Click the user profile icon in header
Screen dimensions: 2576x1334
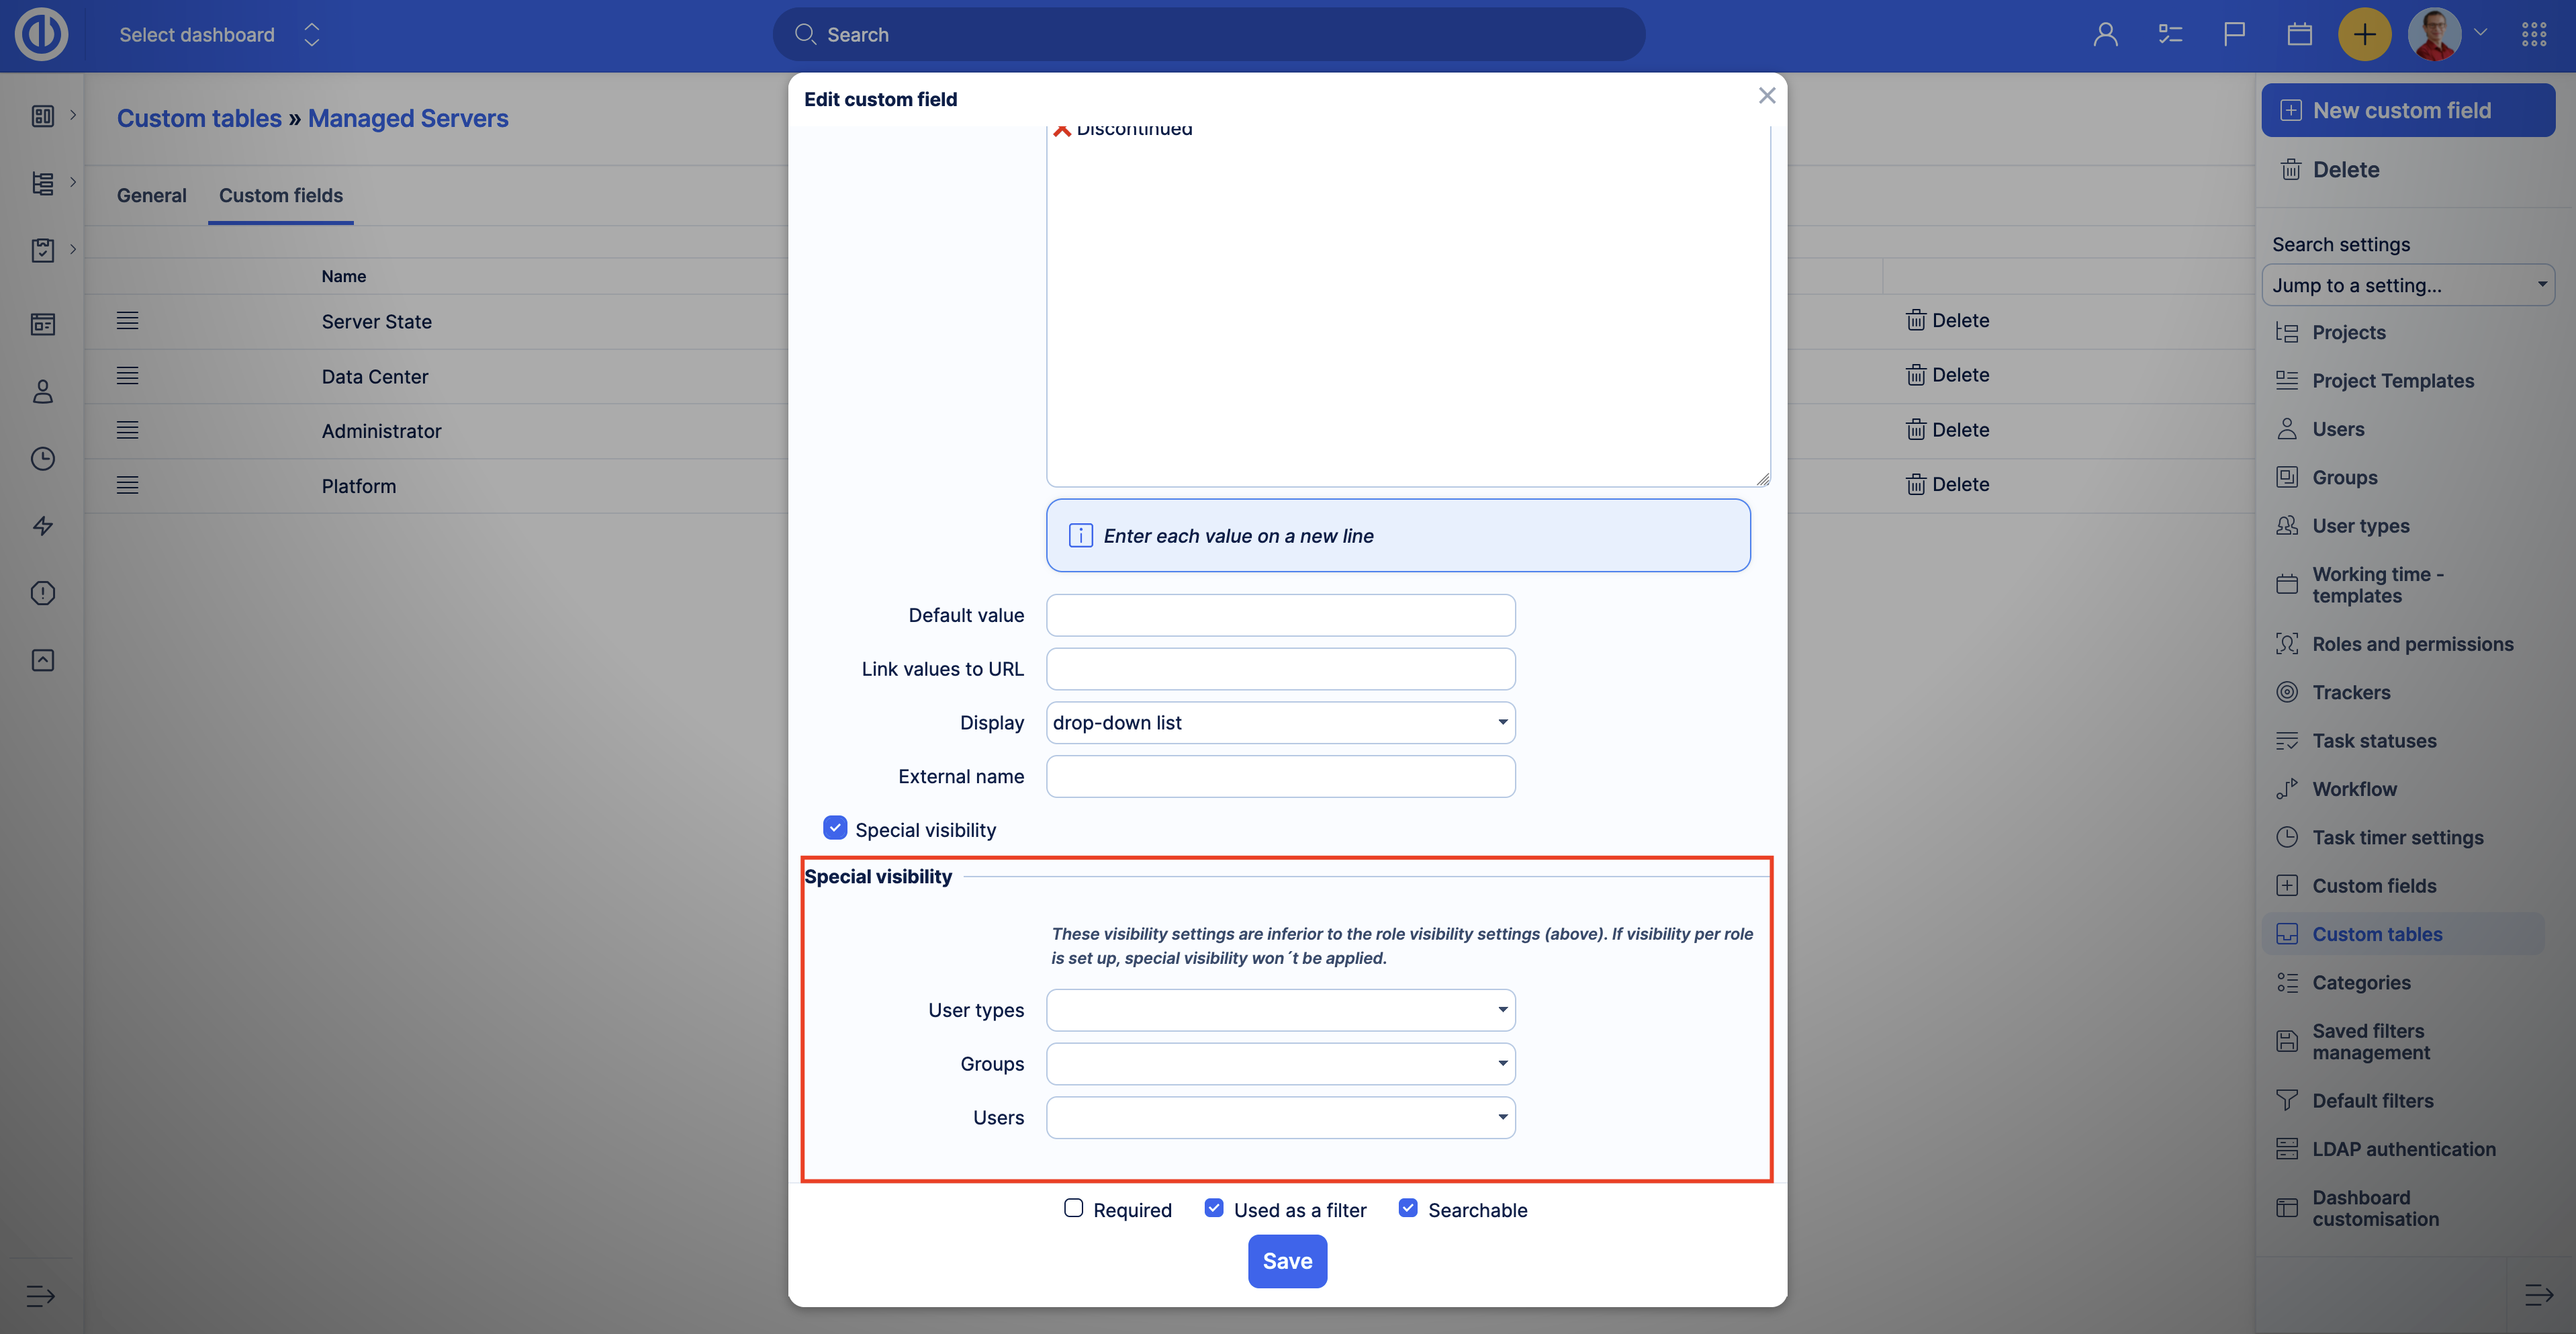pos(2105,35)
